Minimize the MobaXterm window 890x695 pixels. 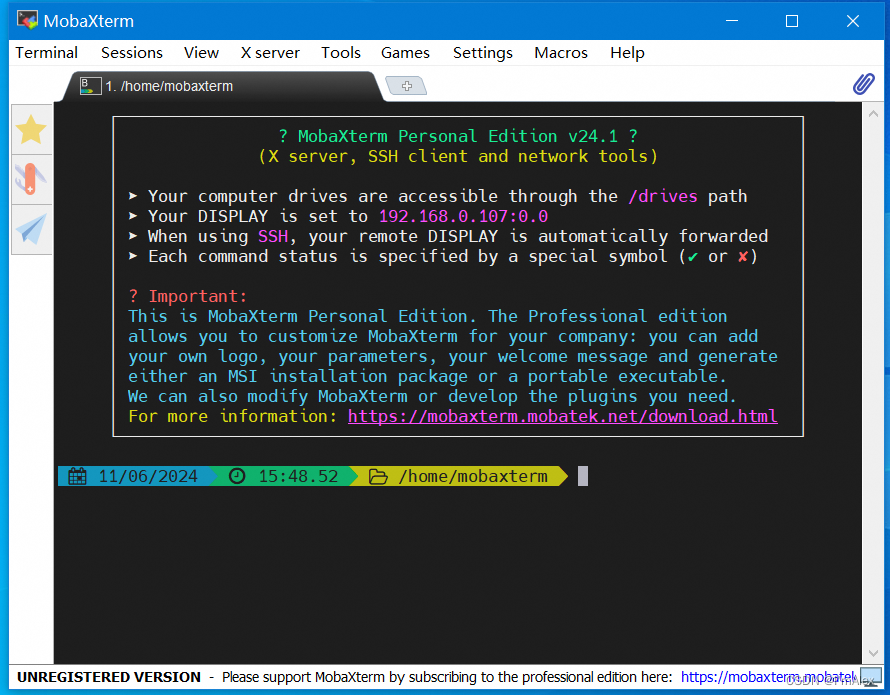coord(732,21)
